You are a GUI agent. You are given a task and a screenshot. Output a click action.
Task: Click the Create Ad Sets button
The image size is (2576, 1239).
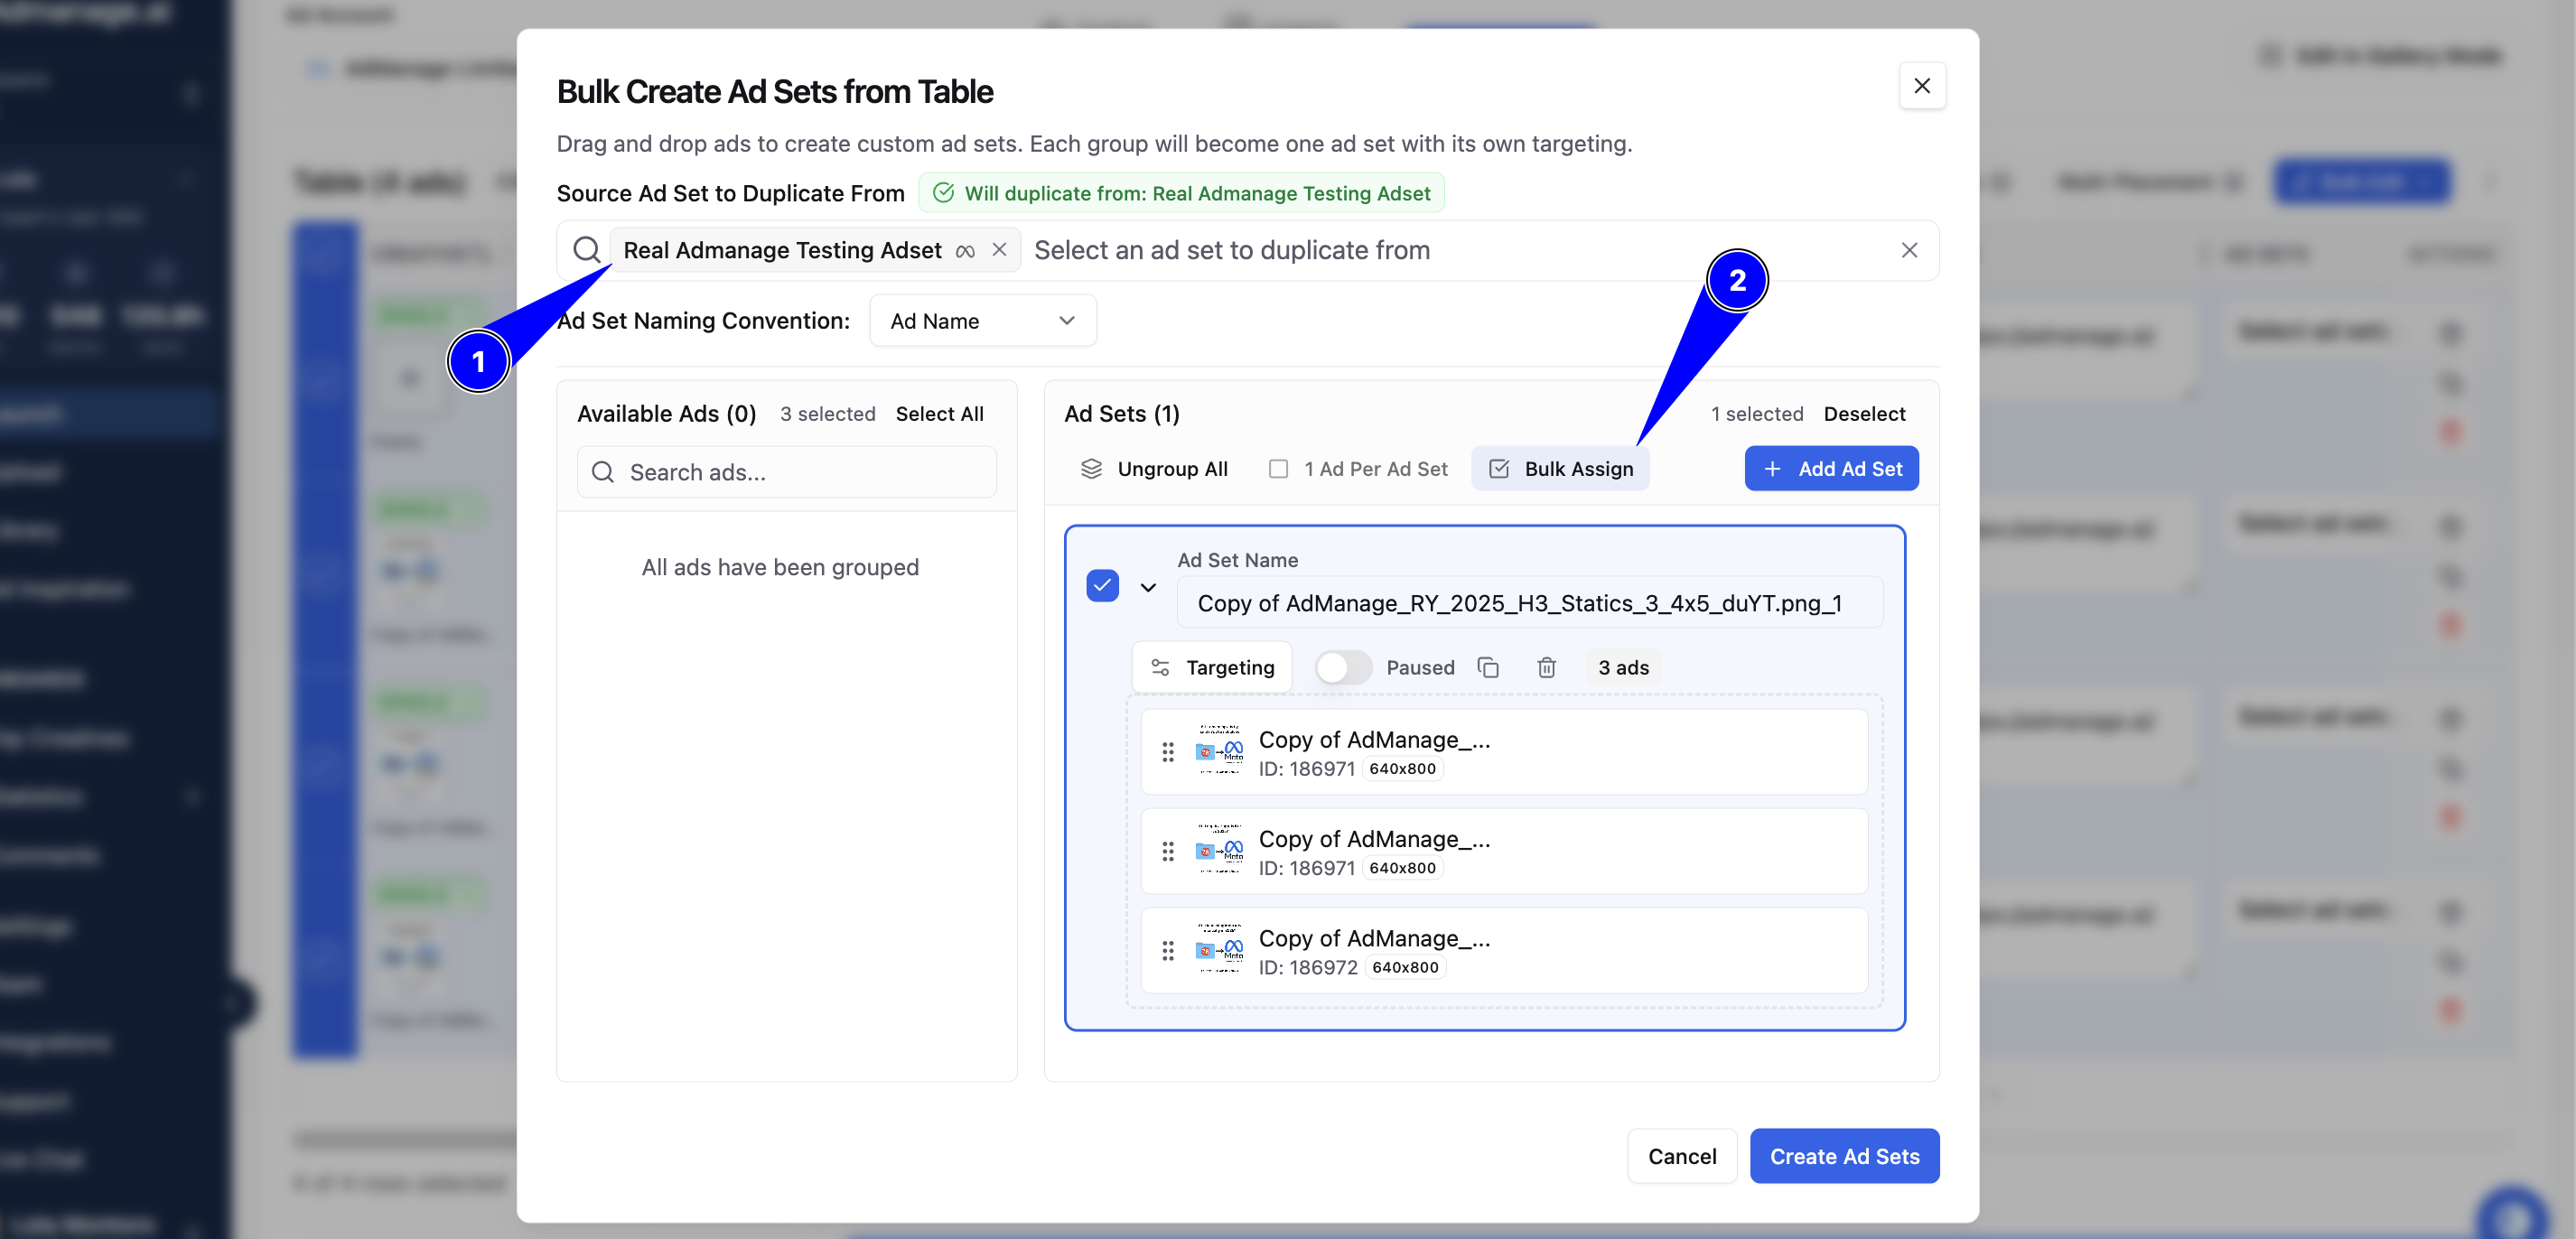tap(1844, 1156)
